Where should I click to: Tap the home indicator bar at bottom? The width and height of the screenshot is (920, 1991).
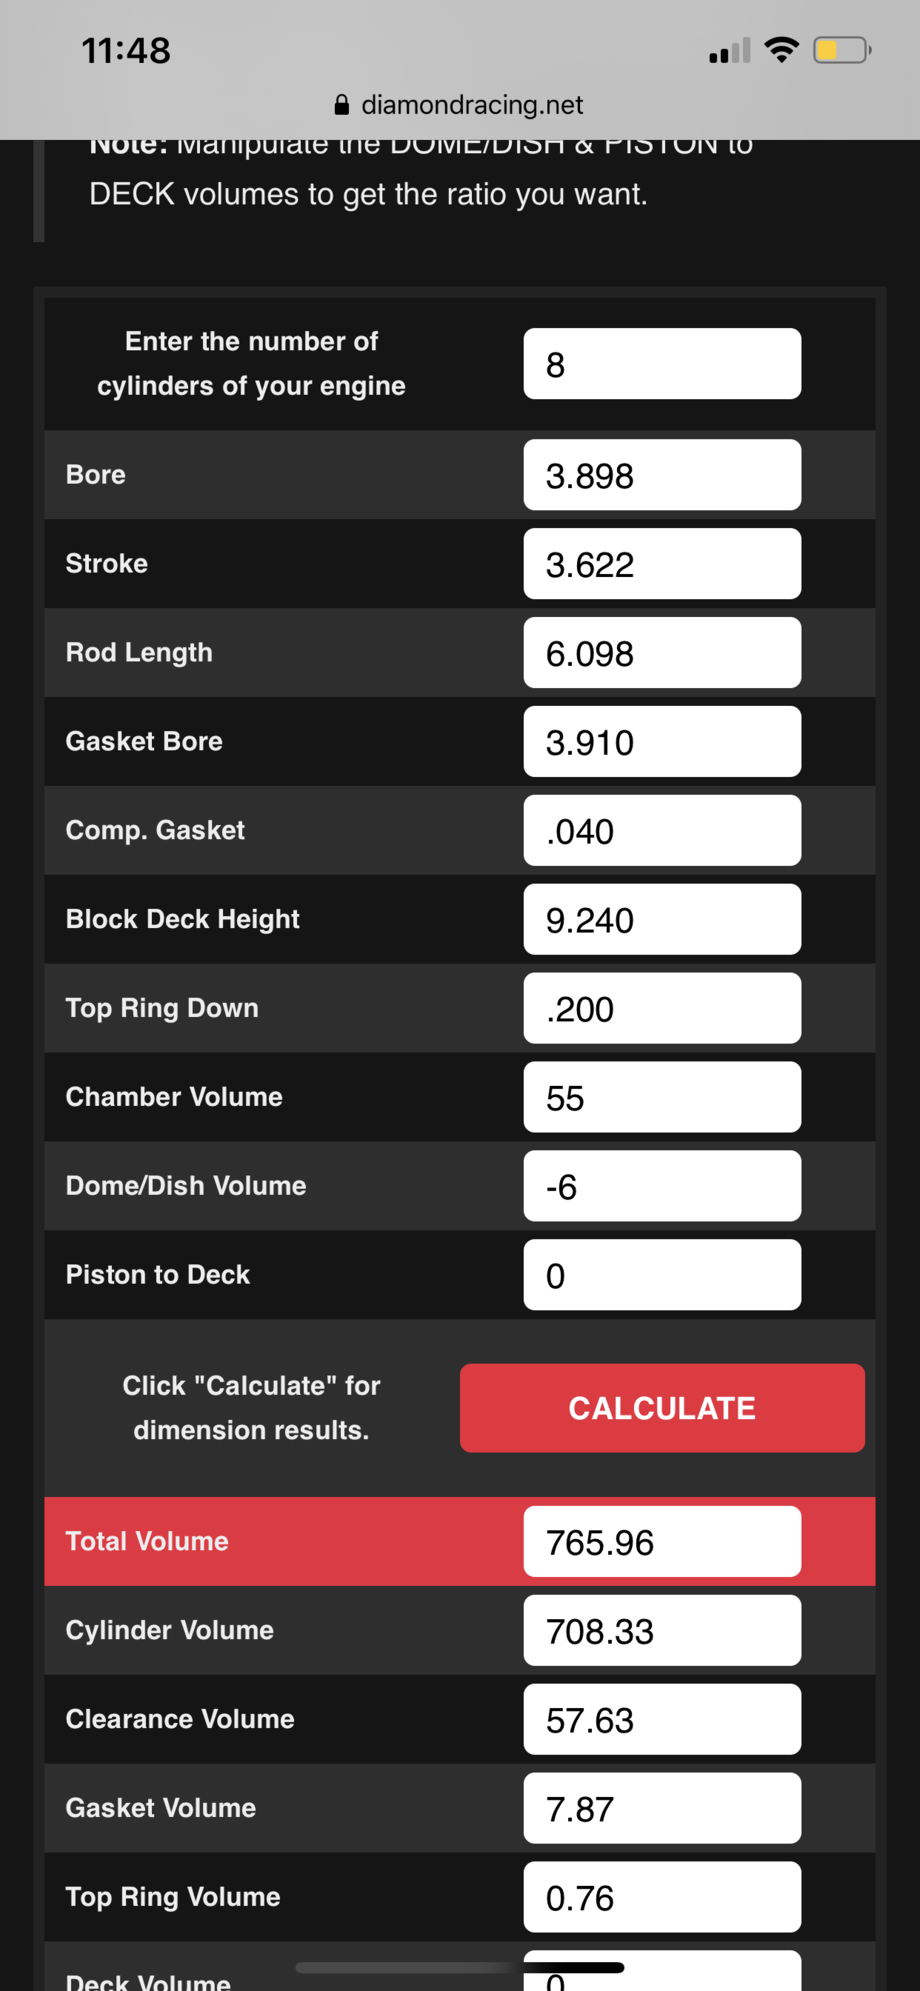tap(460, 1968)
